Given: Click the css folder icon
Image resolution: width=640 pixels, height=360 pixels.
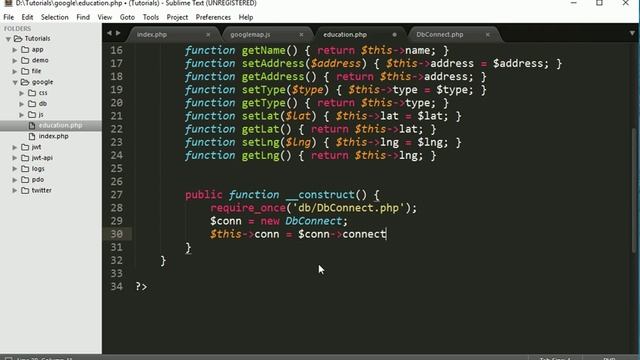Looking at the screenshot, I should (32, 93).
